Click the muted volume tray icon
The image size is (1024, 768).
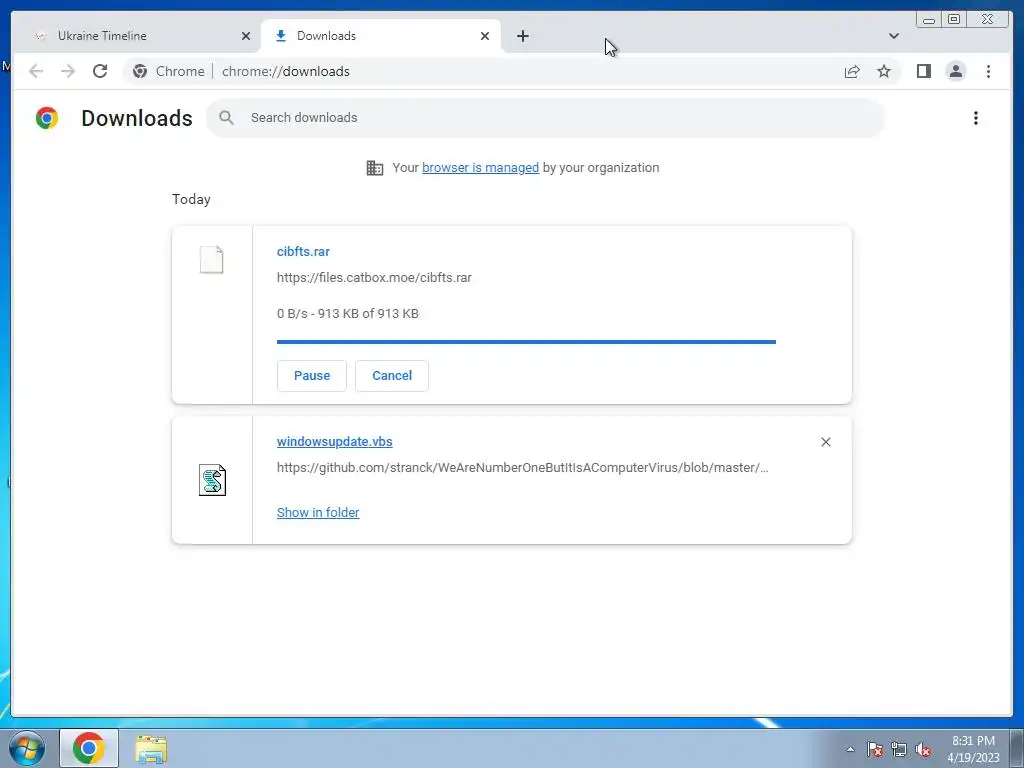pos(922,749)
